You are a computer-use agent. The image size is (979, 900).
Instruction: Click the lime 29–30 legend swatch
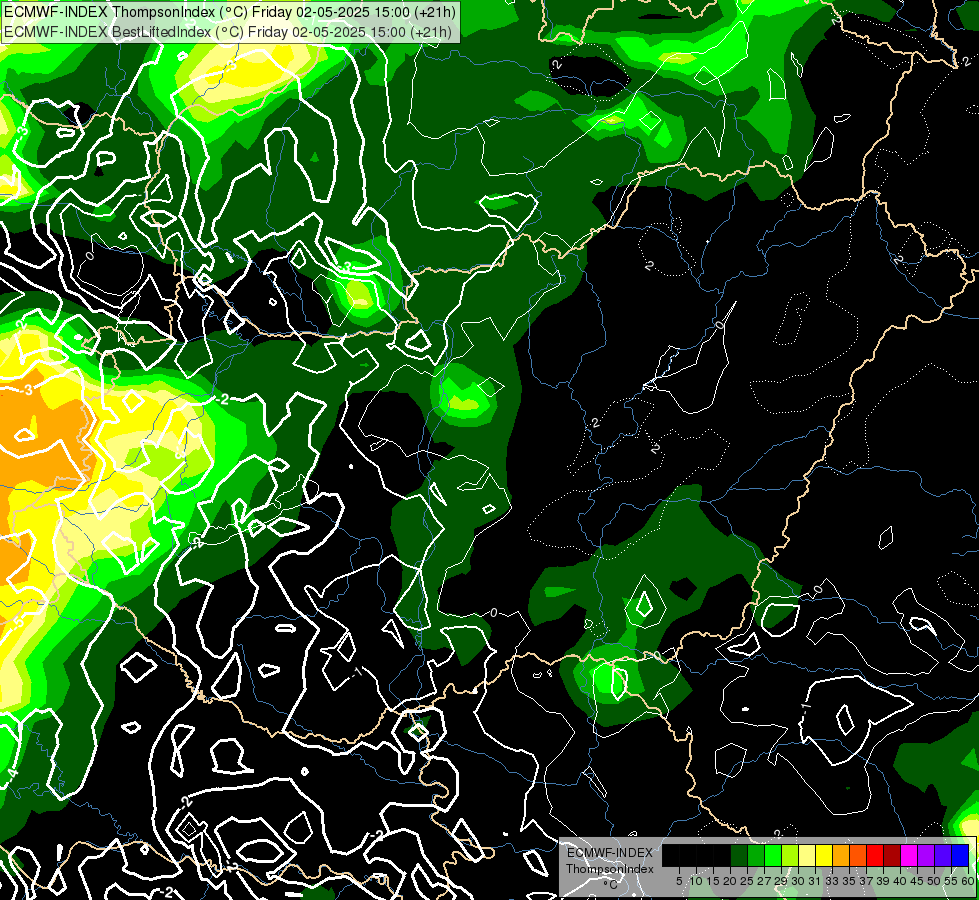(790, 855)
